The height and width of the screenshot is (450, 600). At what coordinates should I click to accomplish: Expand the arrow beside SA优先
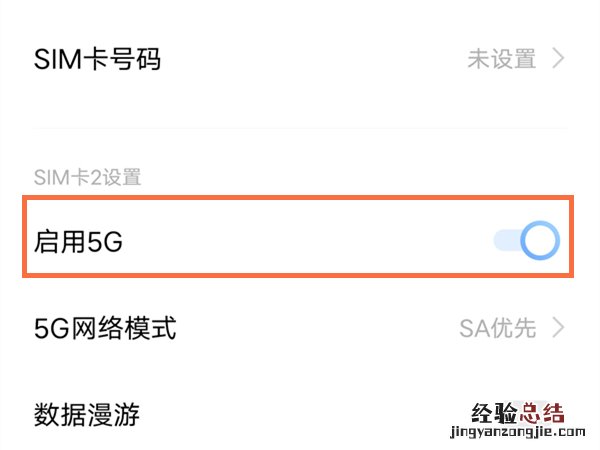tap(559, 327)
